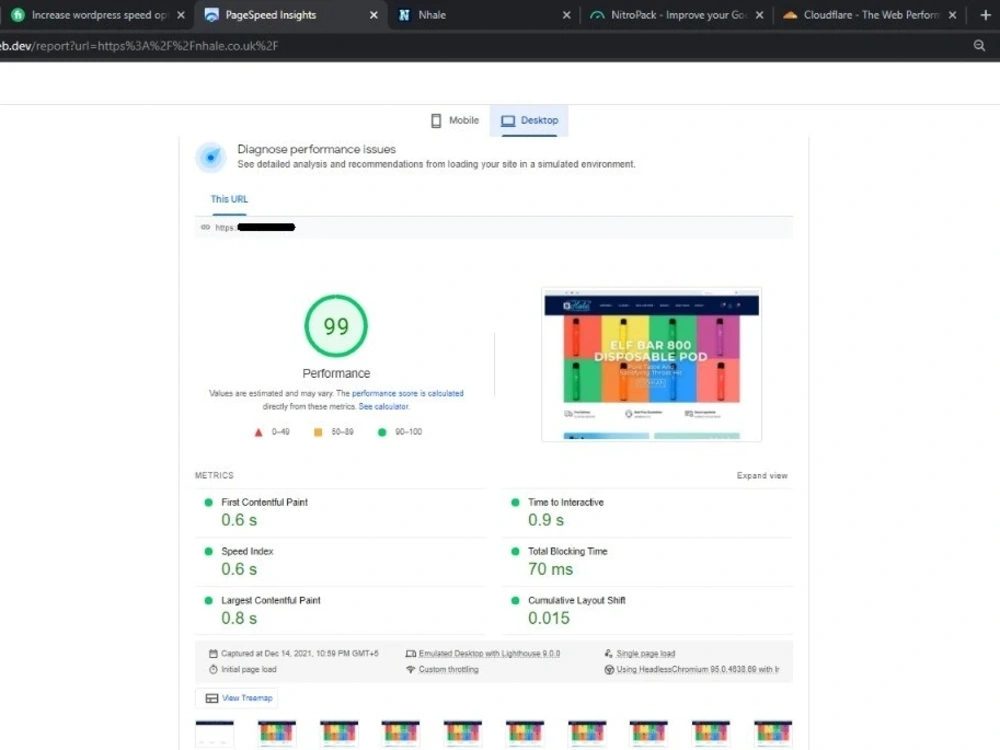The width and height of the screenshot is (1000, 750).
Task: Close the NitroPack tab
Action: tap(759, 15)
